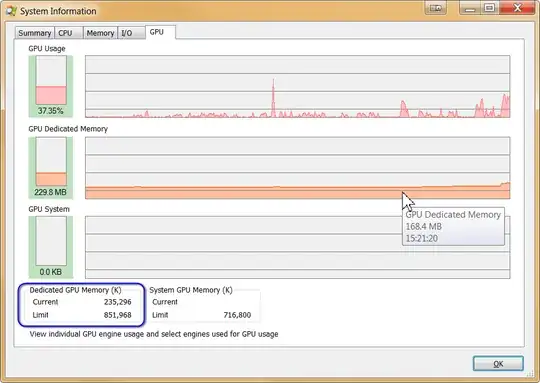
Task: Click the GPU System memory history graph
Action: coord(298,247)
